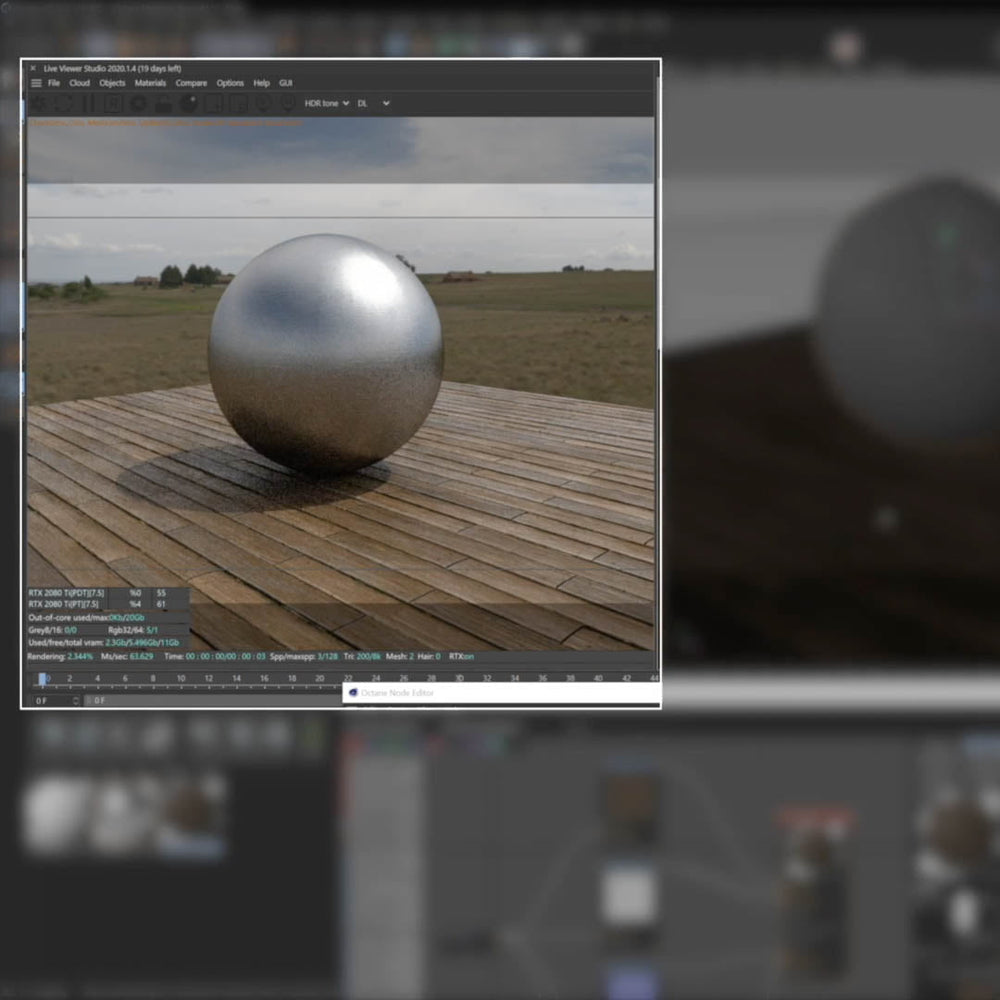1000x1000 pixels.
Task: Open the Materials menu
Action: [x=150, y=83]
